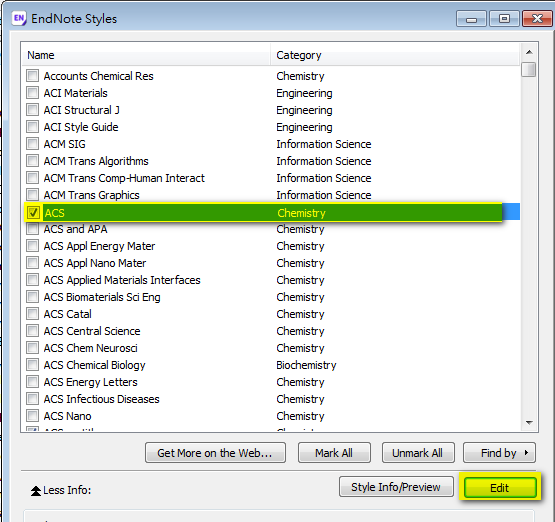Open the Find by dropdown menu
This screenshot has width=555, height=522.
pyautogui.click(x=499, y=453)
